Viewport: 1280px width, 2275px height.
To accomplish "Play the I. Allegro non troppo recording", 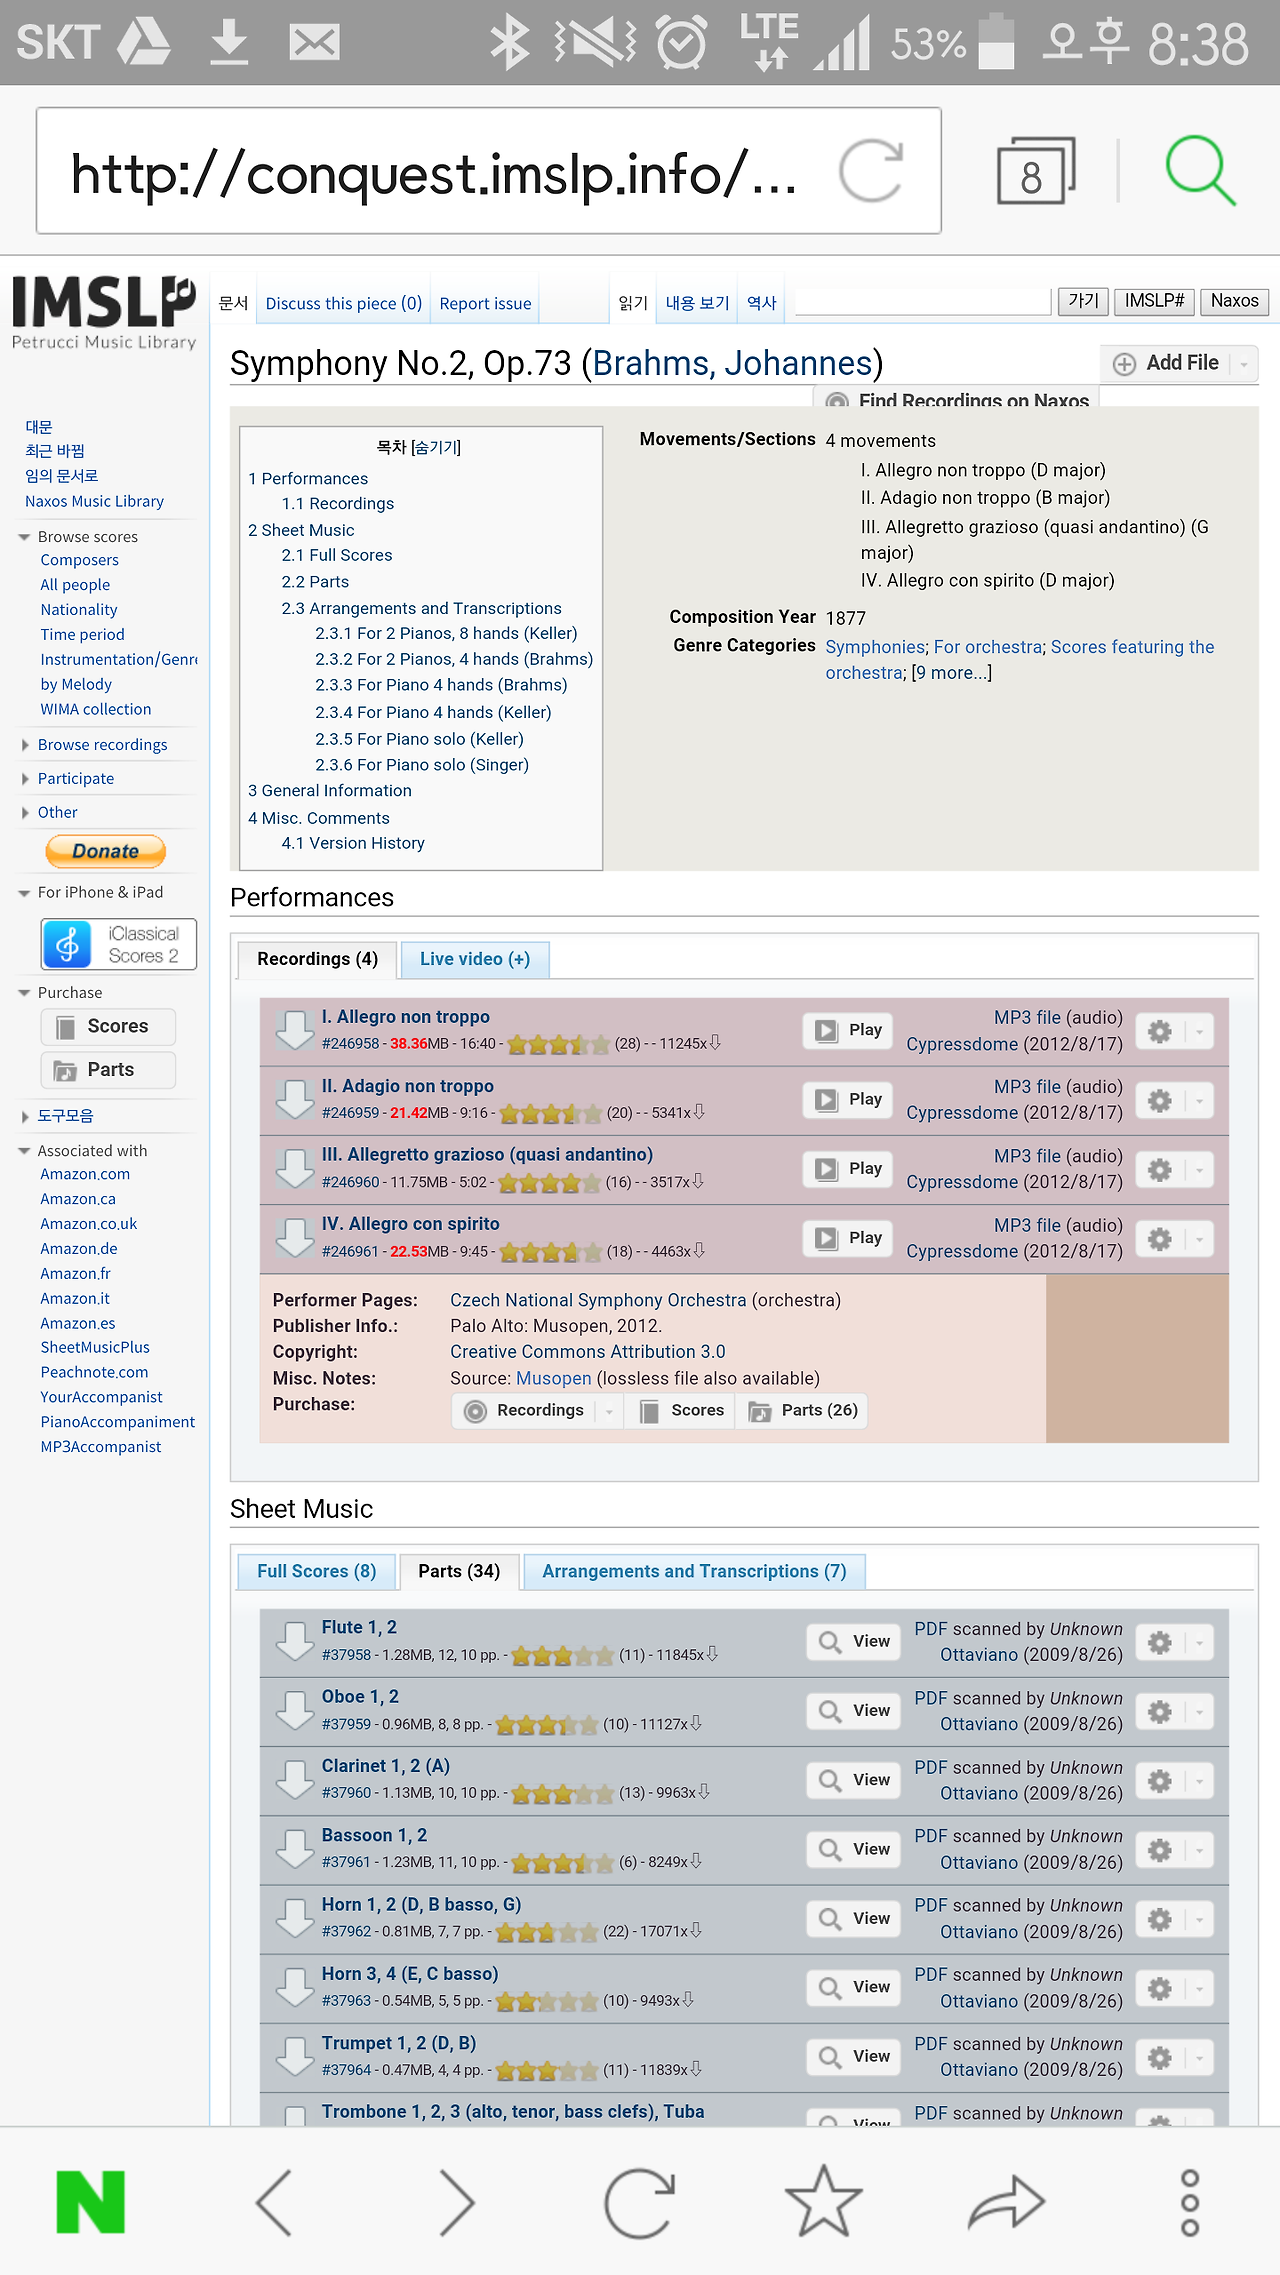I will pos(849,1030).
